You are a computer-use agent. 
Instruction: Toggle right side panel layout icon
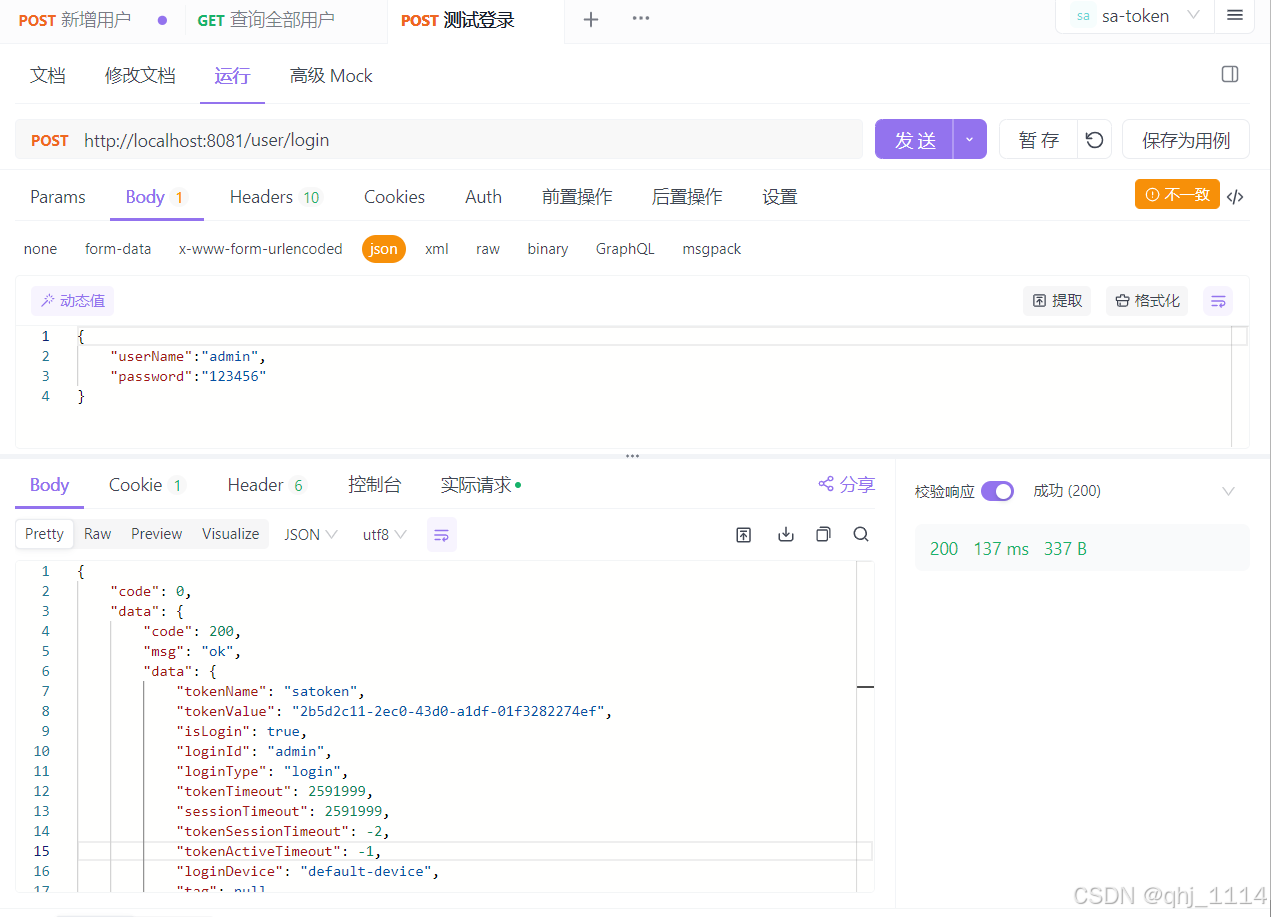click(x=1230, y=74)
